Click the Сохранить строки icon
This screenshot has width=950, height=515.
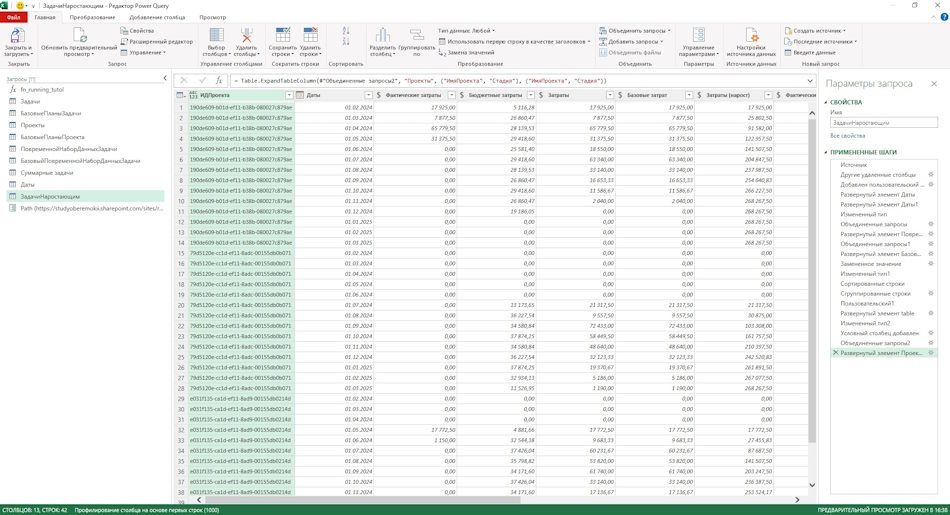click(282, 35)
